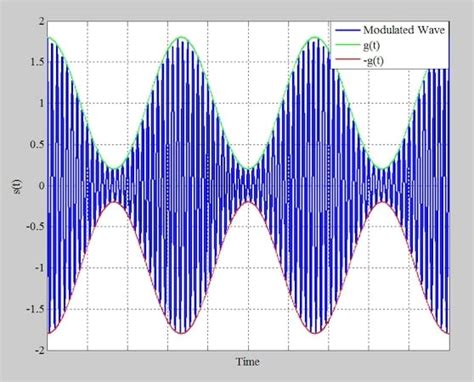Click y-axis tick label 2
Screen dimensions: 474x382
(41, 21)
